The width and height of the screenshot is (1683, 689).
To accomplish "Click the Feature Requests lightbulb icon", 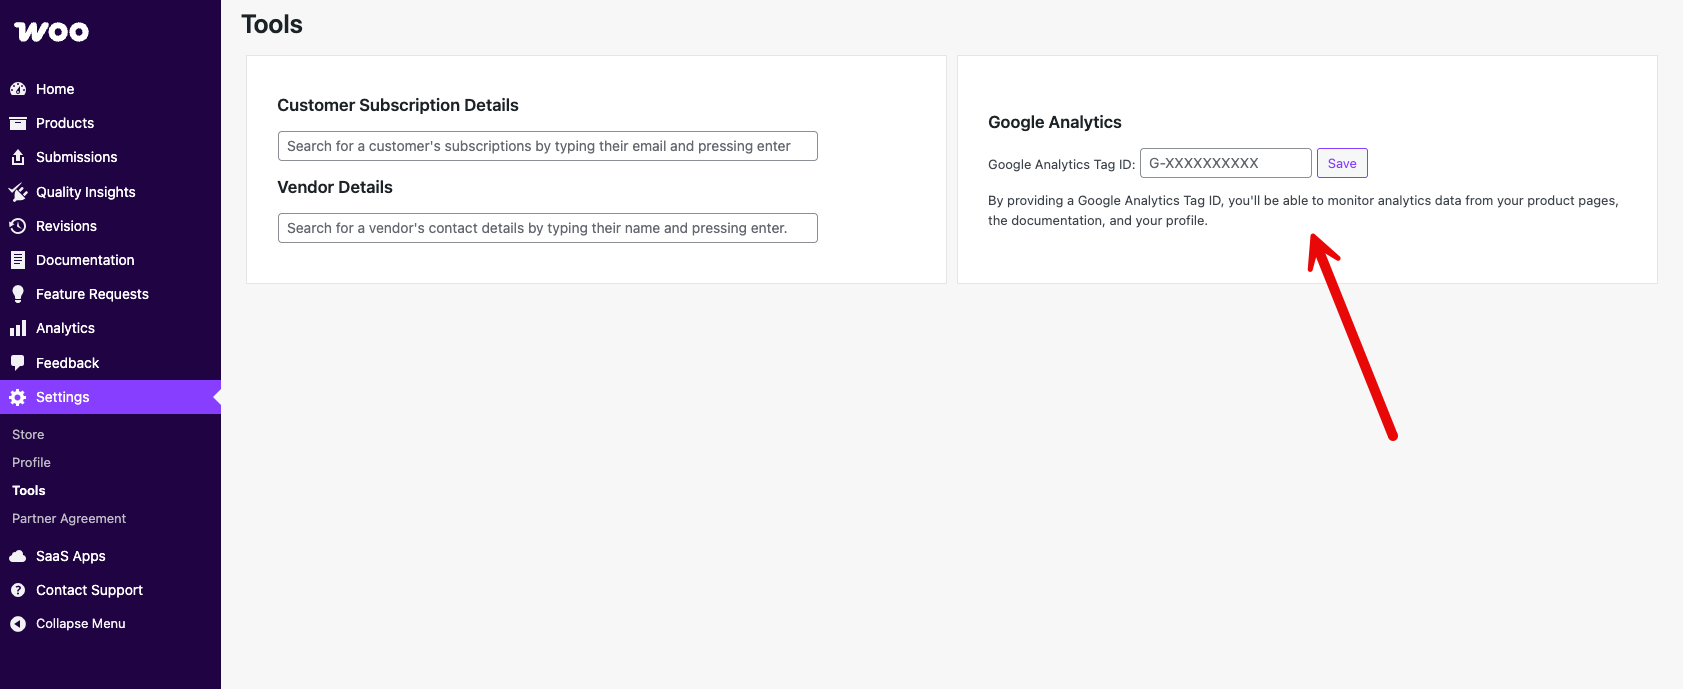I will point(18,294).
